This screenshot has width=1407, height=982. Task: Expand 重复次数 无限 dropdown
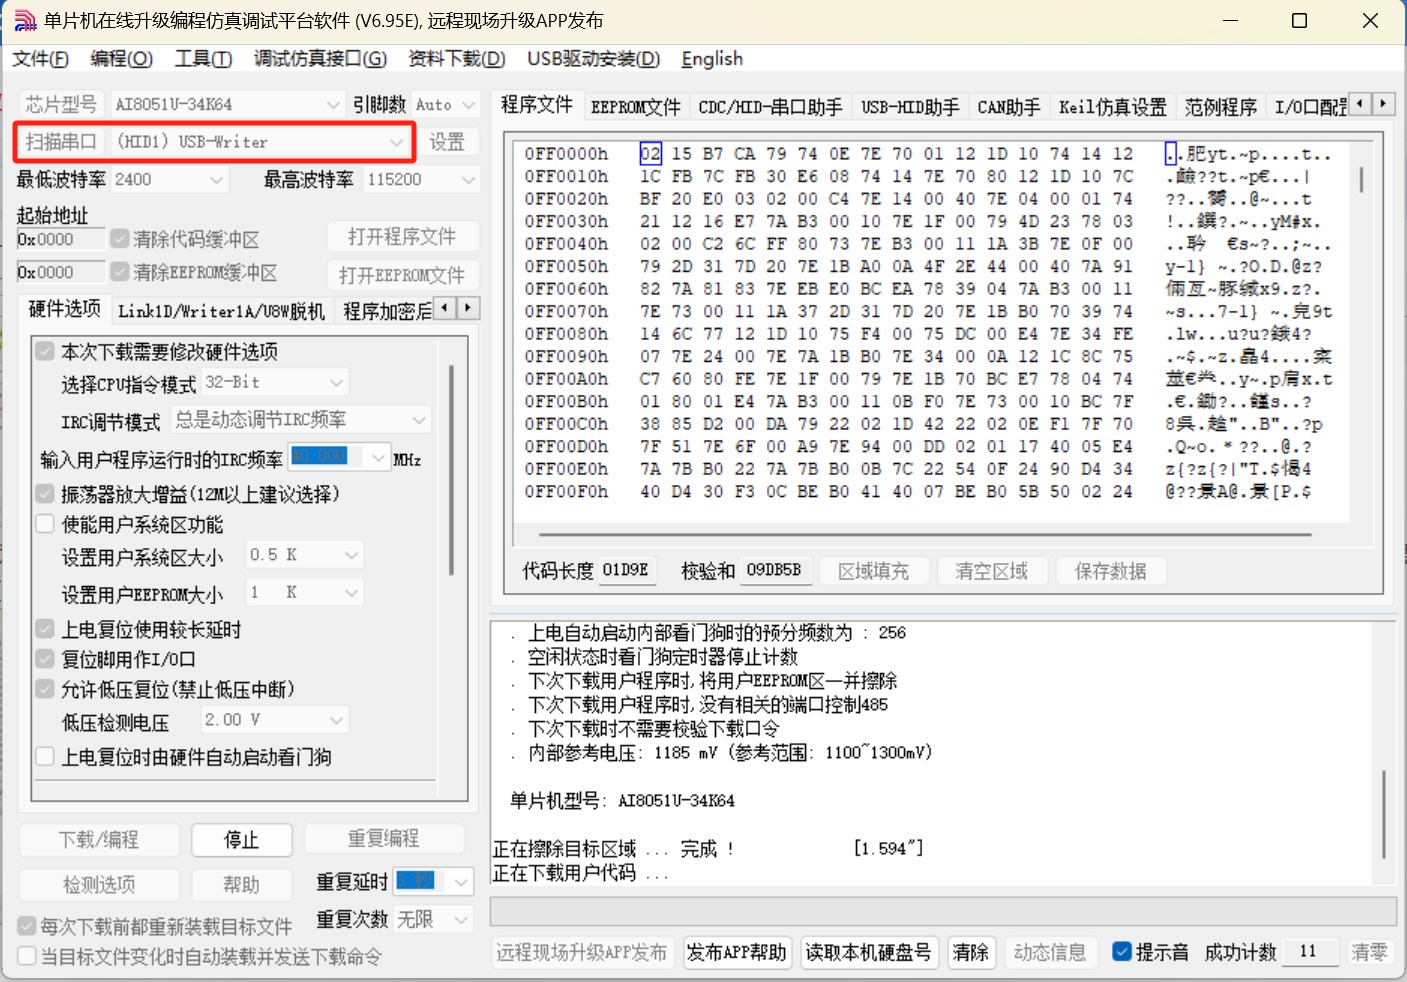(x=460, y=919)
